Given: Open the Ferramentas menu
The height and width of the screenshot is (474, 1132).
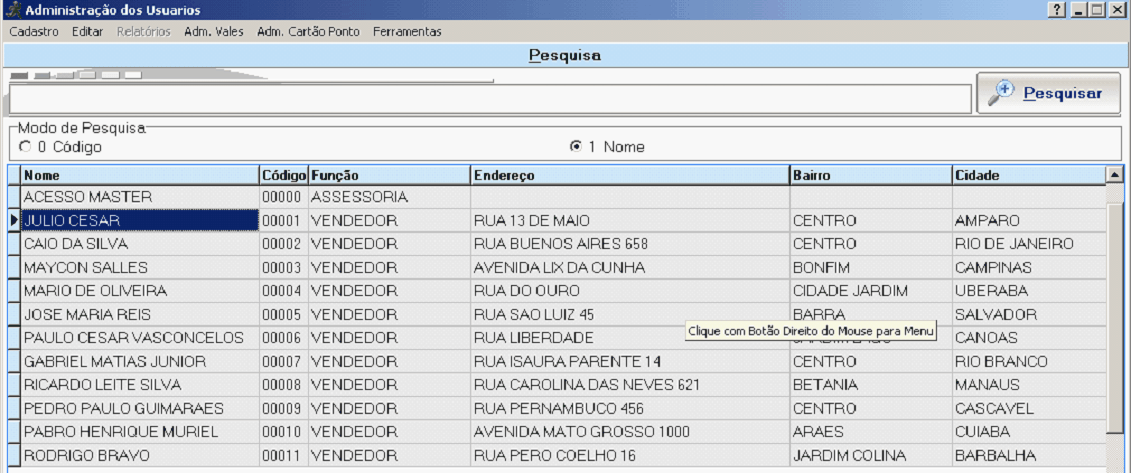Looking at the screenshot, I should [407, 32].
